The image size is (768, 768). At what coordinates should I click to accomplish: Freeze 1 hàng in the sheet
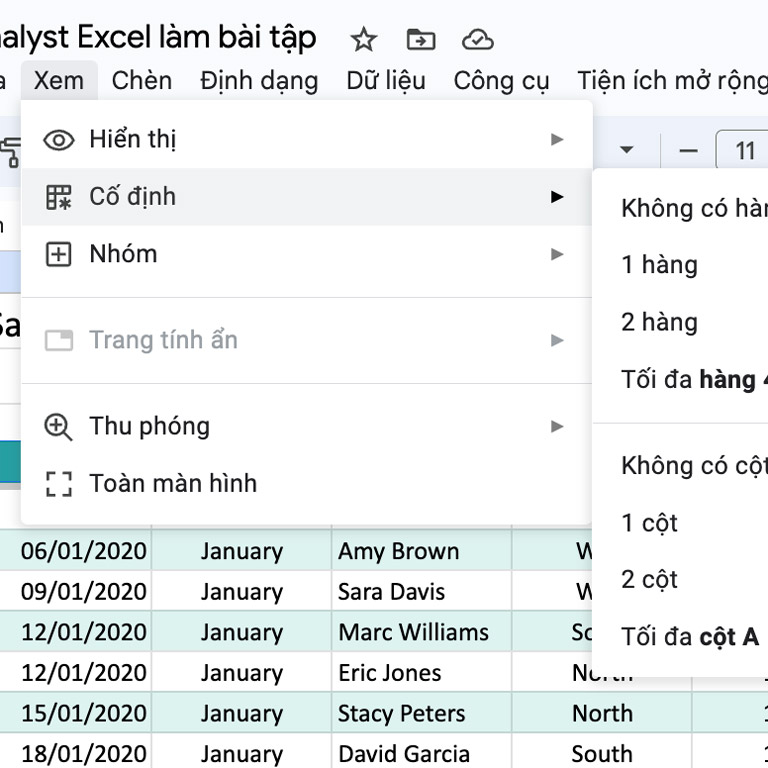point(660,265)
